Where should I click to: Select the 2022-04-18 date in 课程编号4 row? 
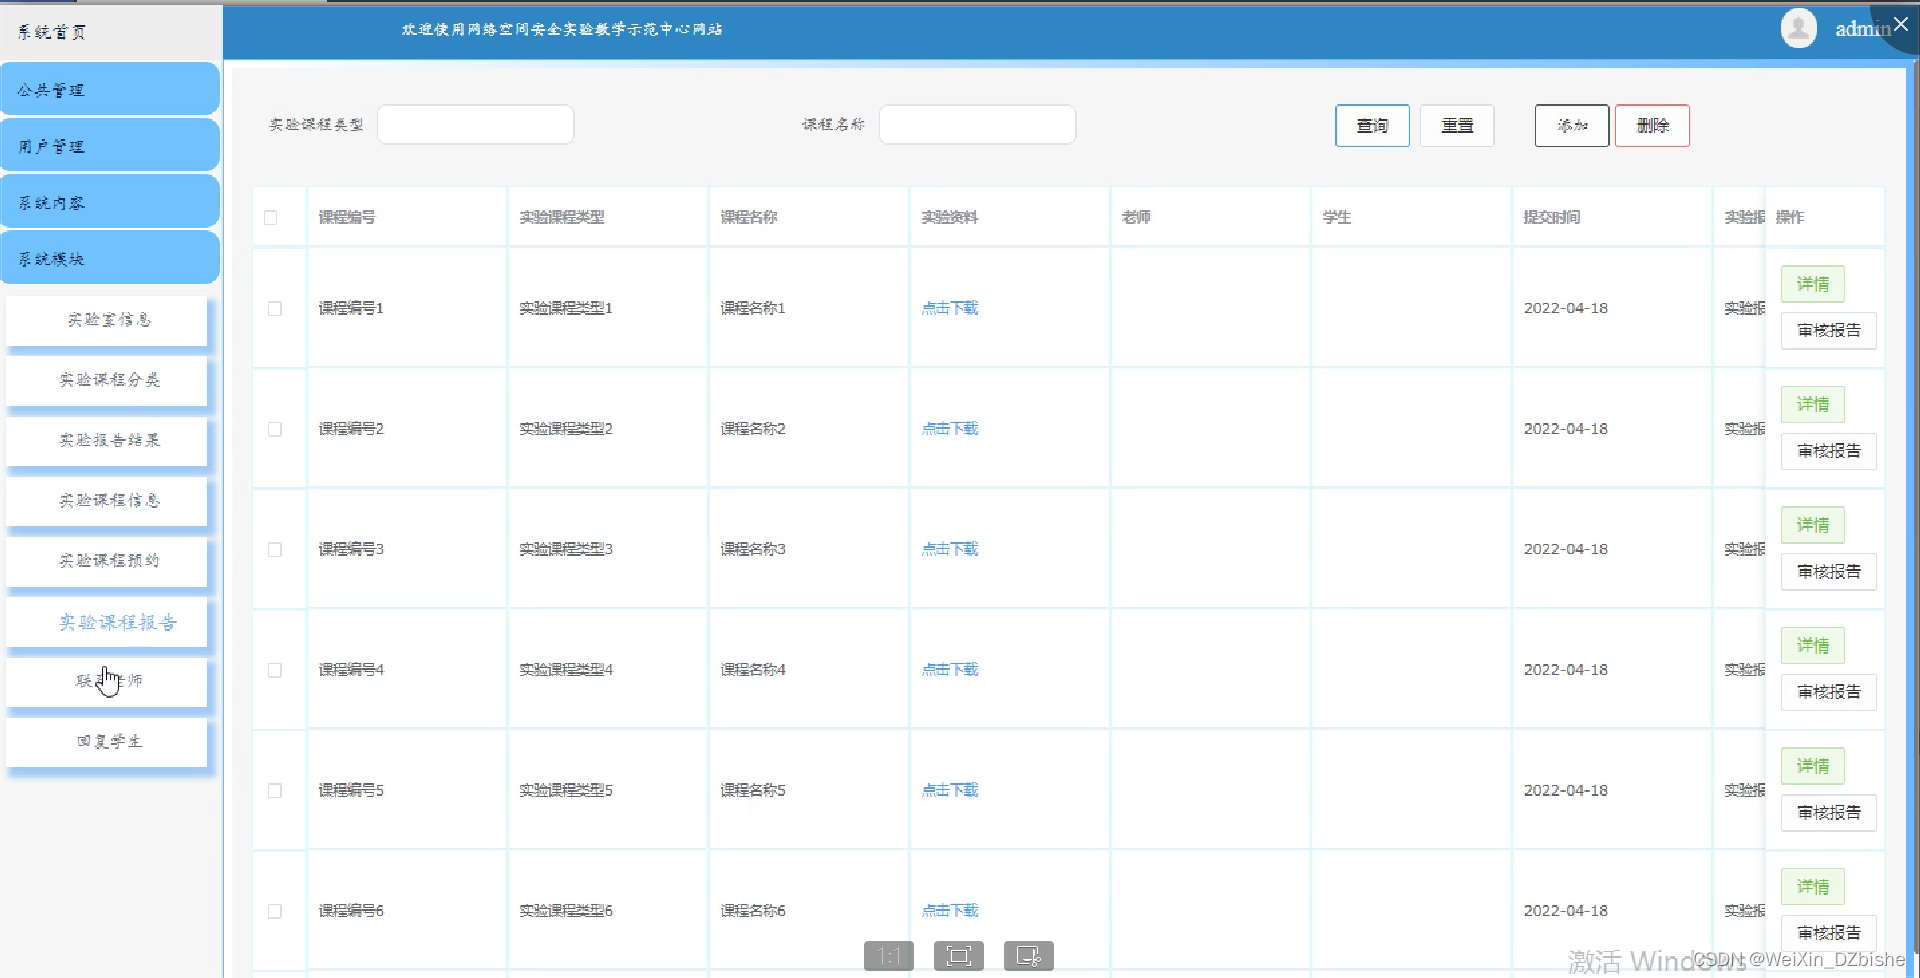coord(1566,670)
